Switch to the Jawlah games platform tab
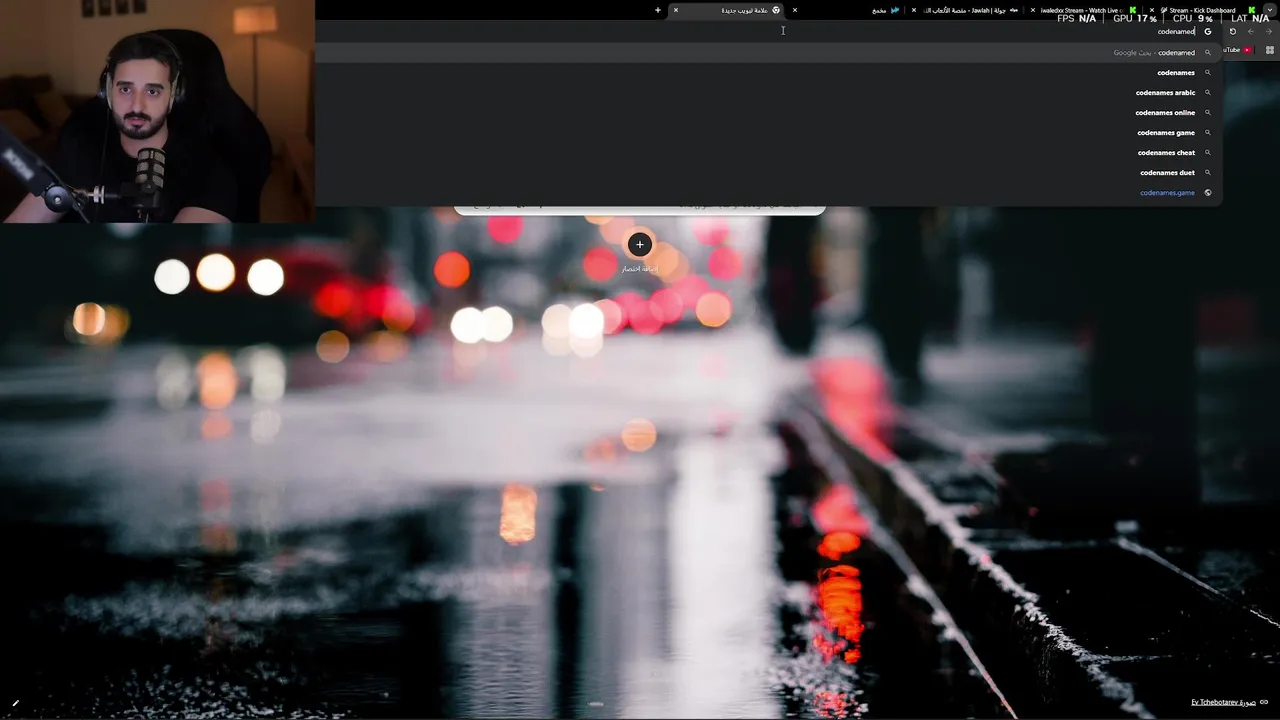The image size is (1280, 720). pyautogui.click(x=966, y=10)
